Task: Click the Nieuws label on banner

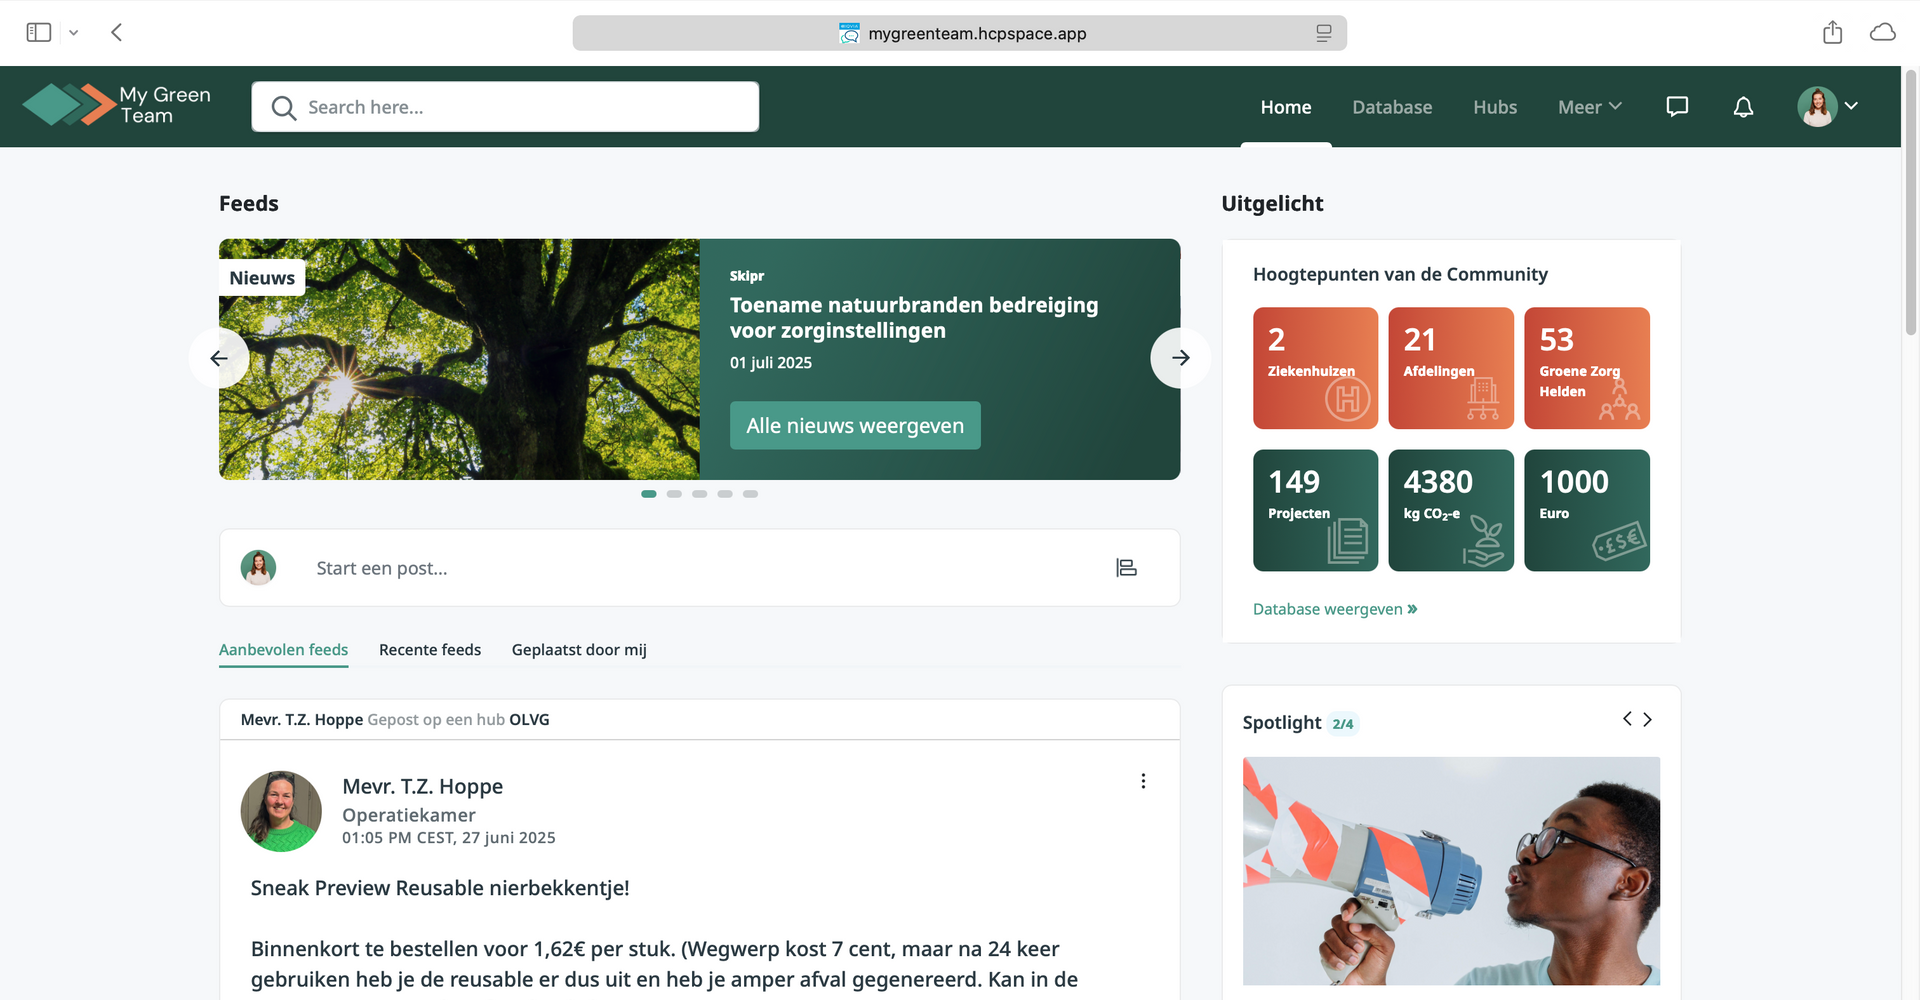Action: (262, 278)
